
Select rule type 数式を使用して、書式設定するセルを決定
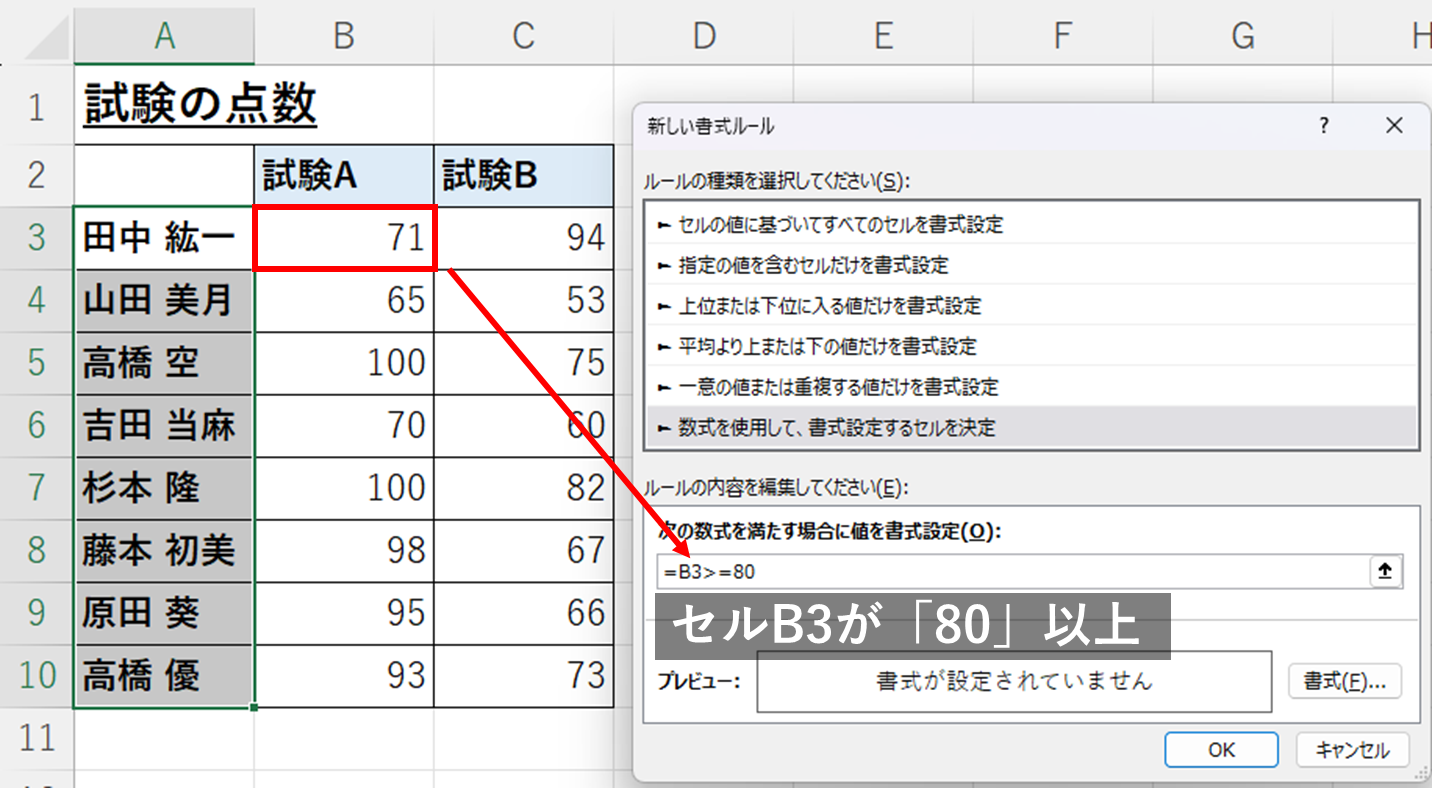point(1032,427)
